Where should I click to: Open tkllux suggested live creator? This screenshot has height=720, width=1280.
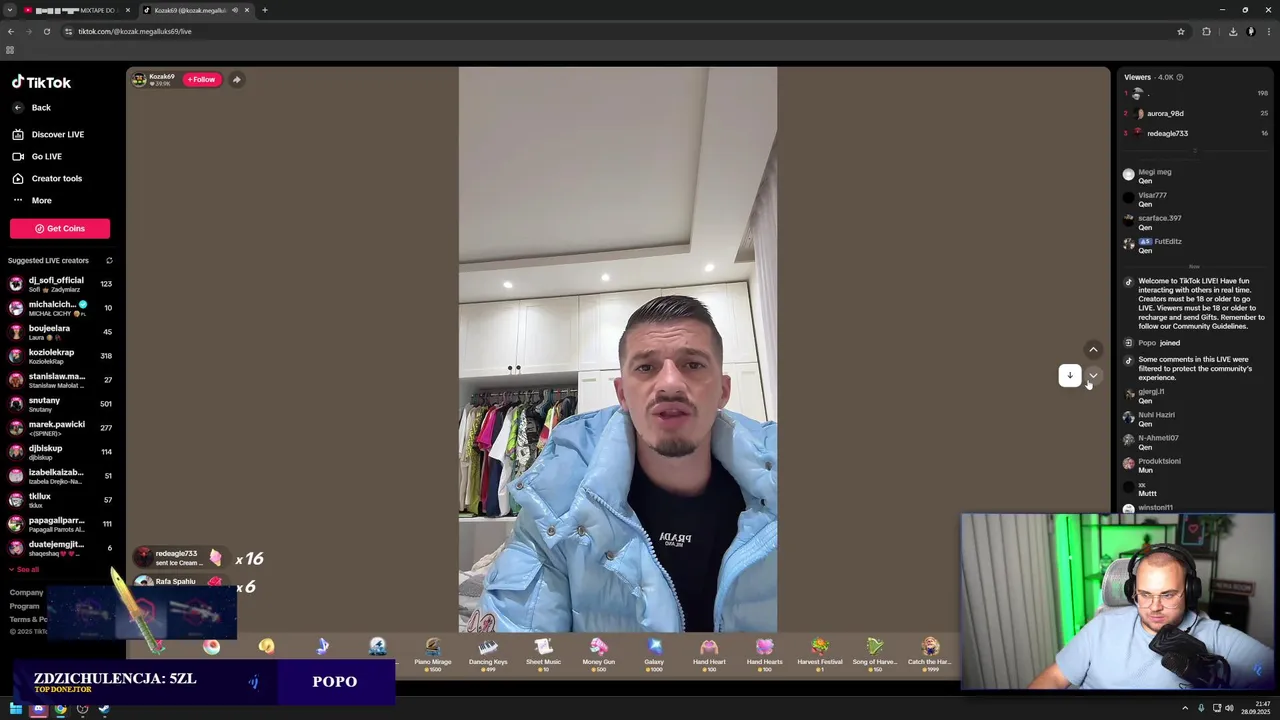[x=60, y=500]
